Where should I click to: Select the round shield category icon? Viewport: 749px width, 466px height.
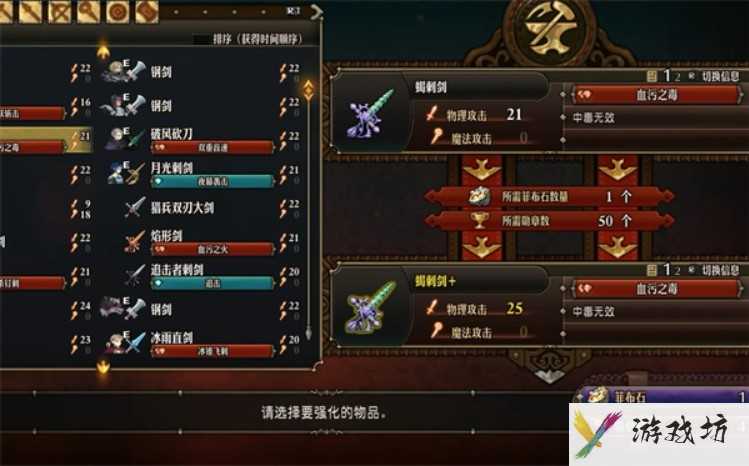coord(117,11)
